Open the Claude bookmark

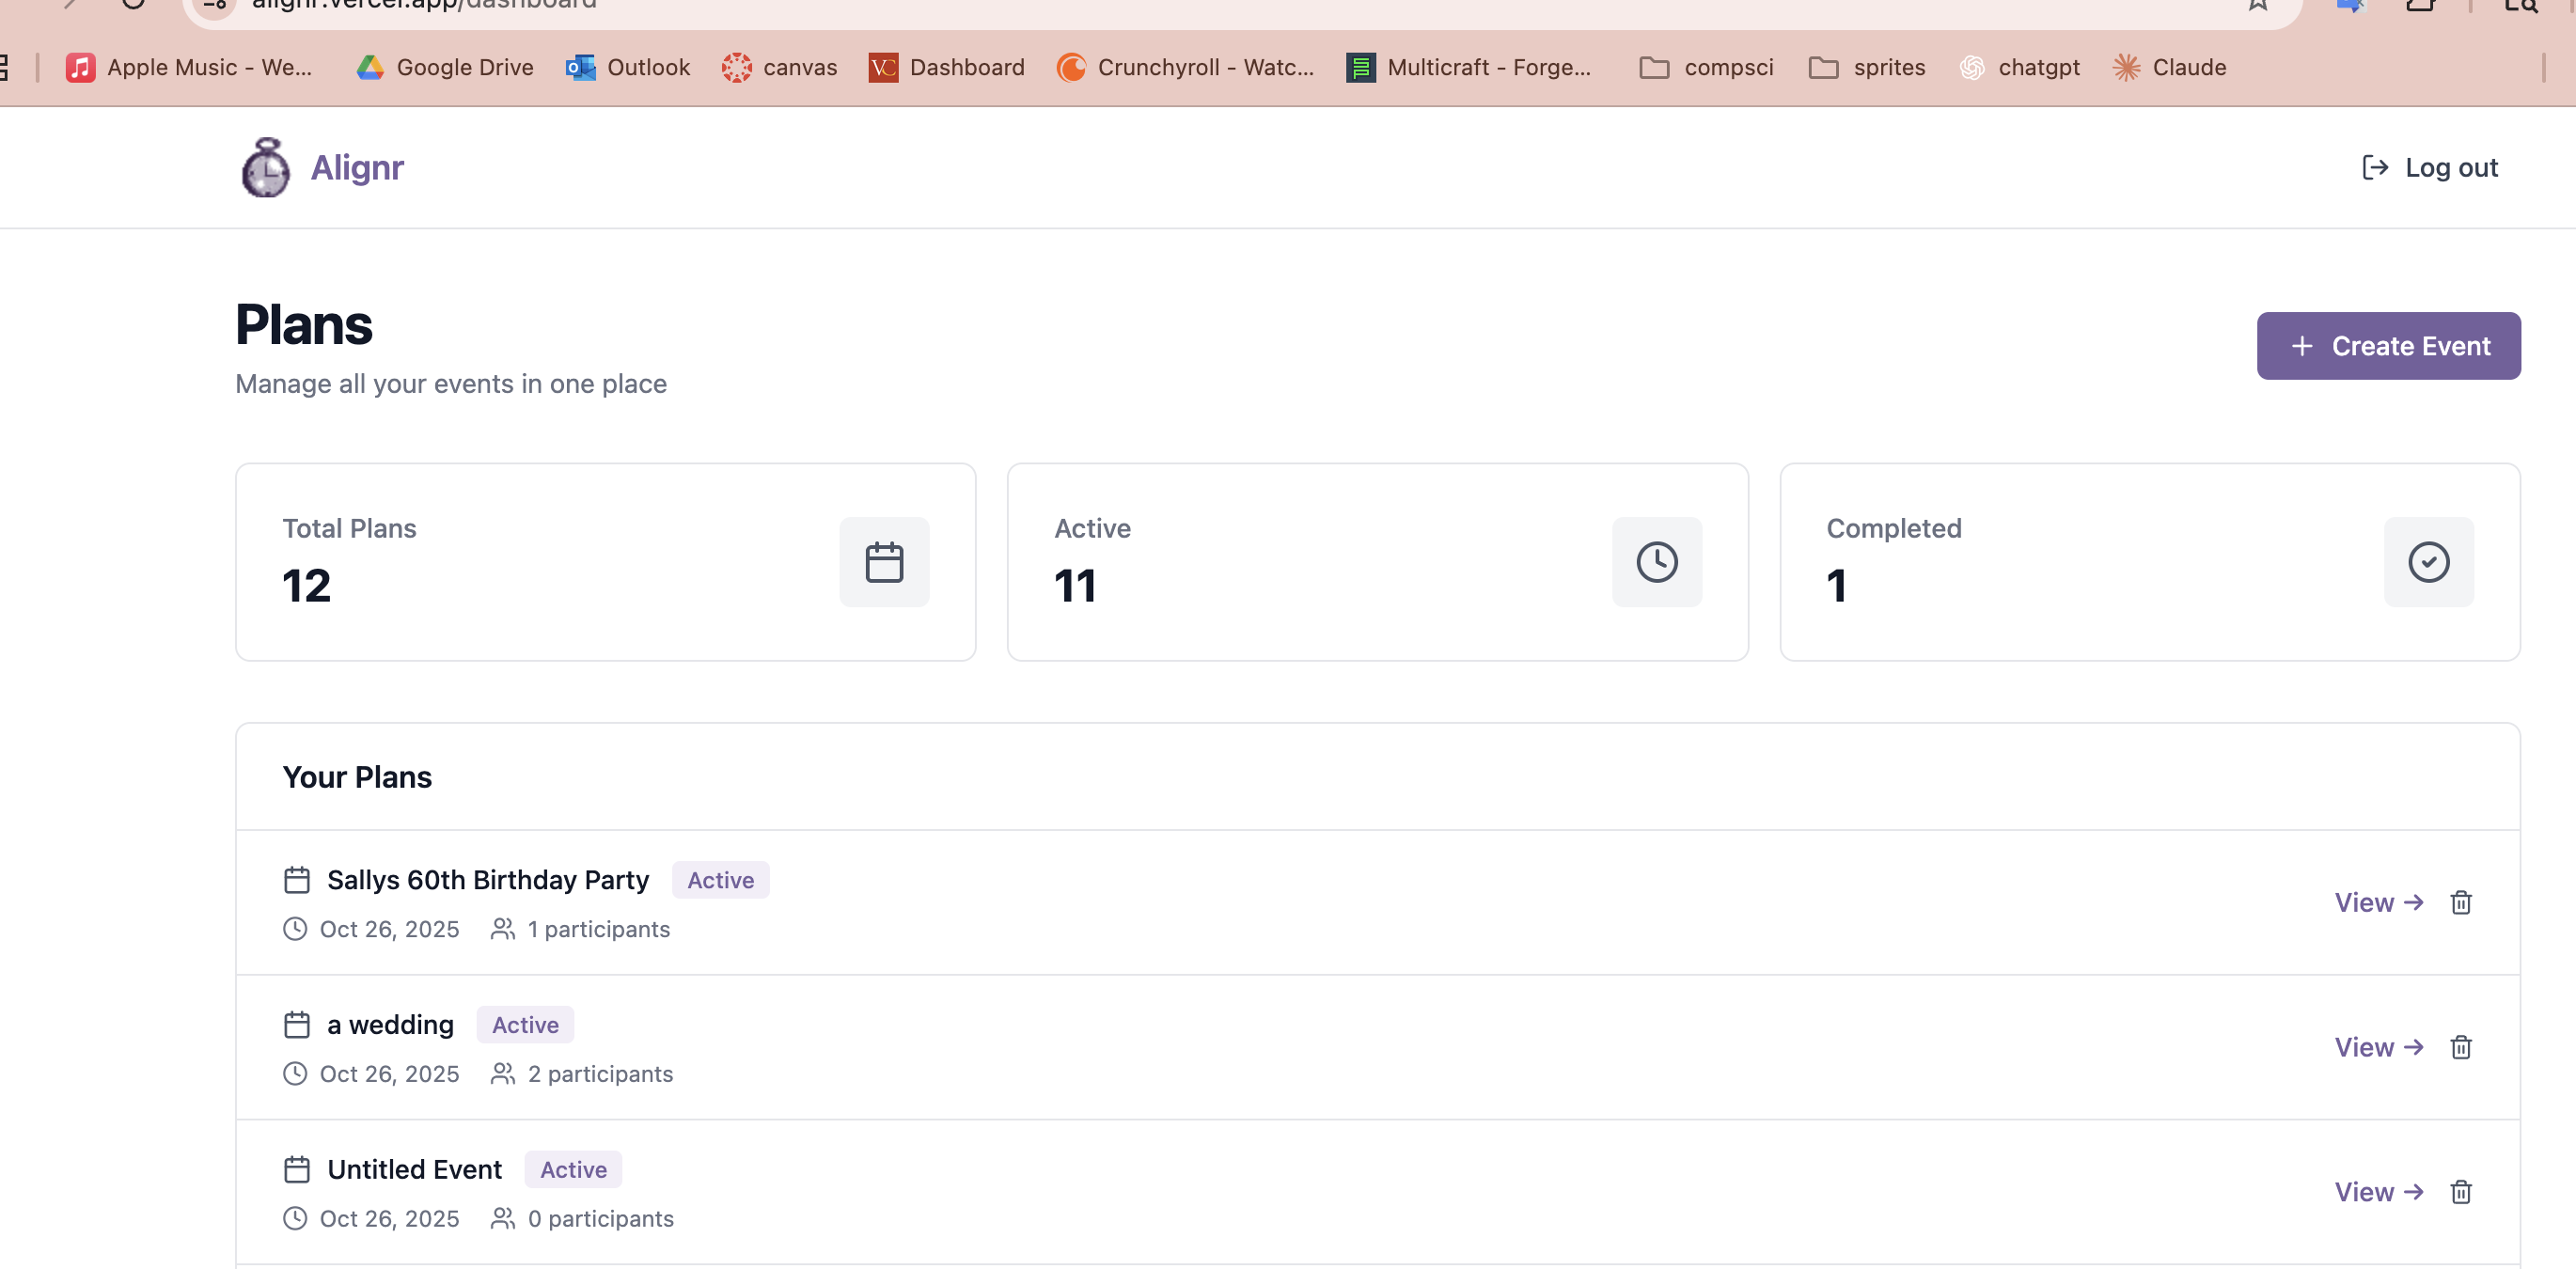(2169, 67)
